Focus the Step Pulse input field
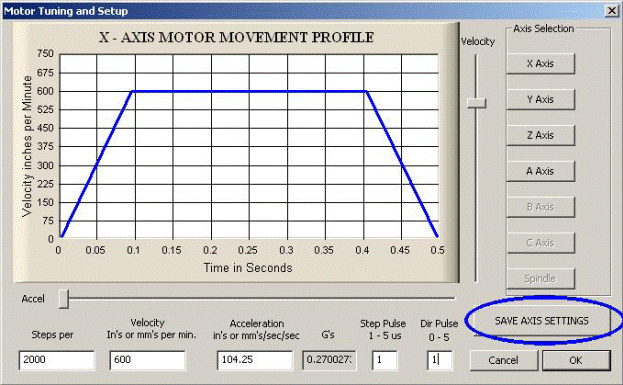Screen dimensions: 623x385 coord(385,360)
